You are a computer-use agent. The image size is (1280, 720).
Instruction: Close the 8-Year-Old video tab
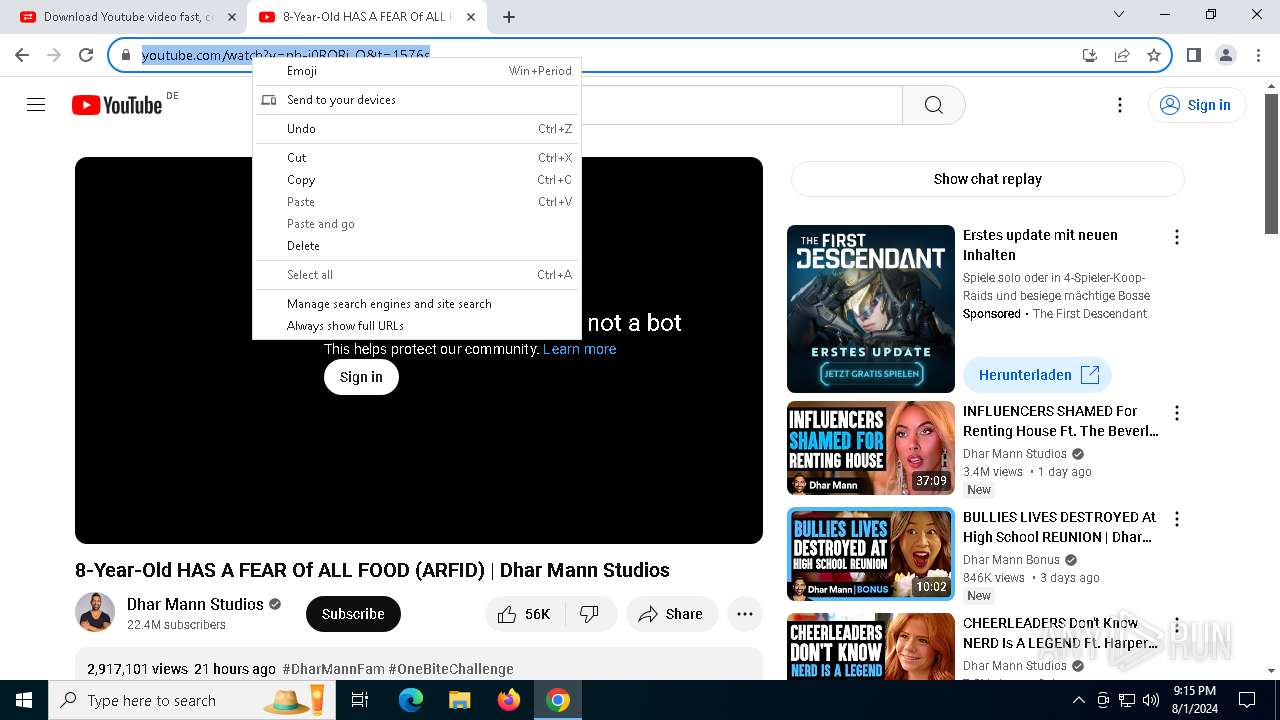click(x=471, y=17)
